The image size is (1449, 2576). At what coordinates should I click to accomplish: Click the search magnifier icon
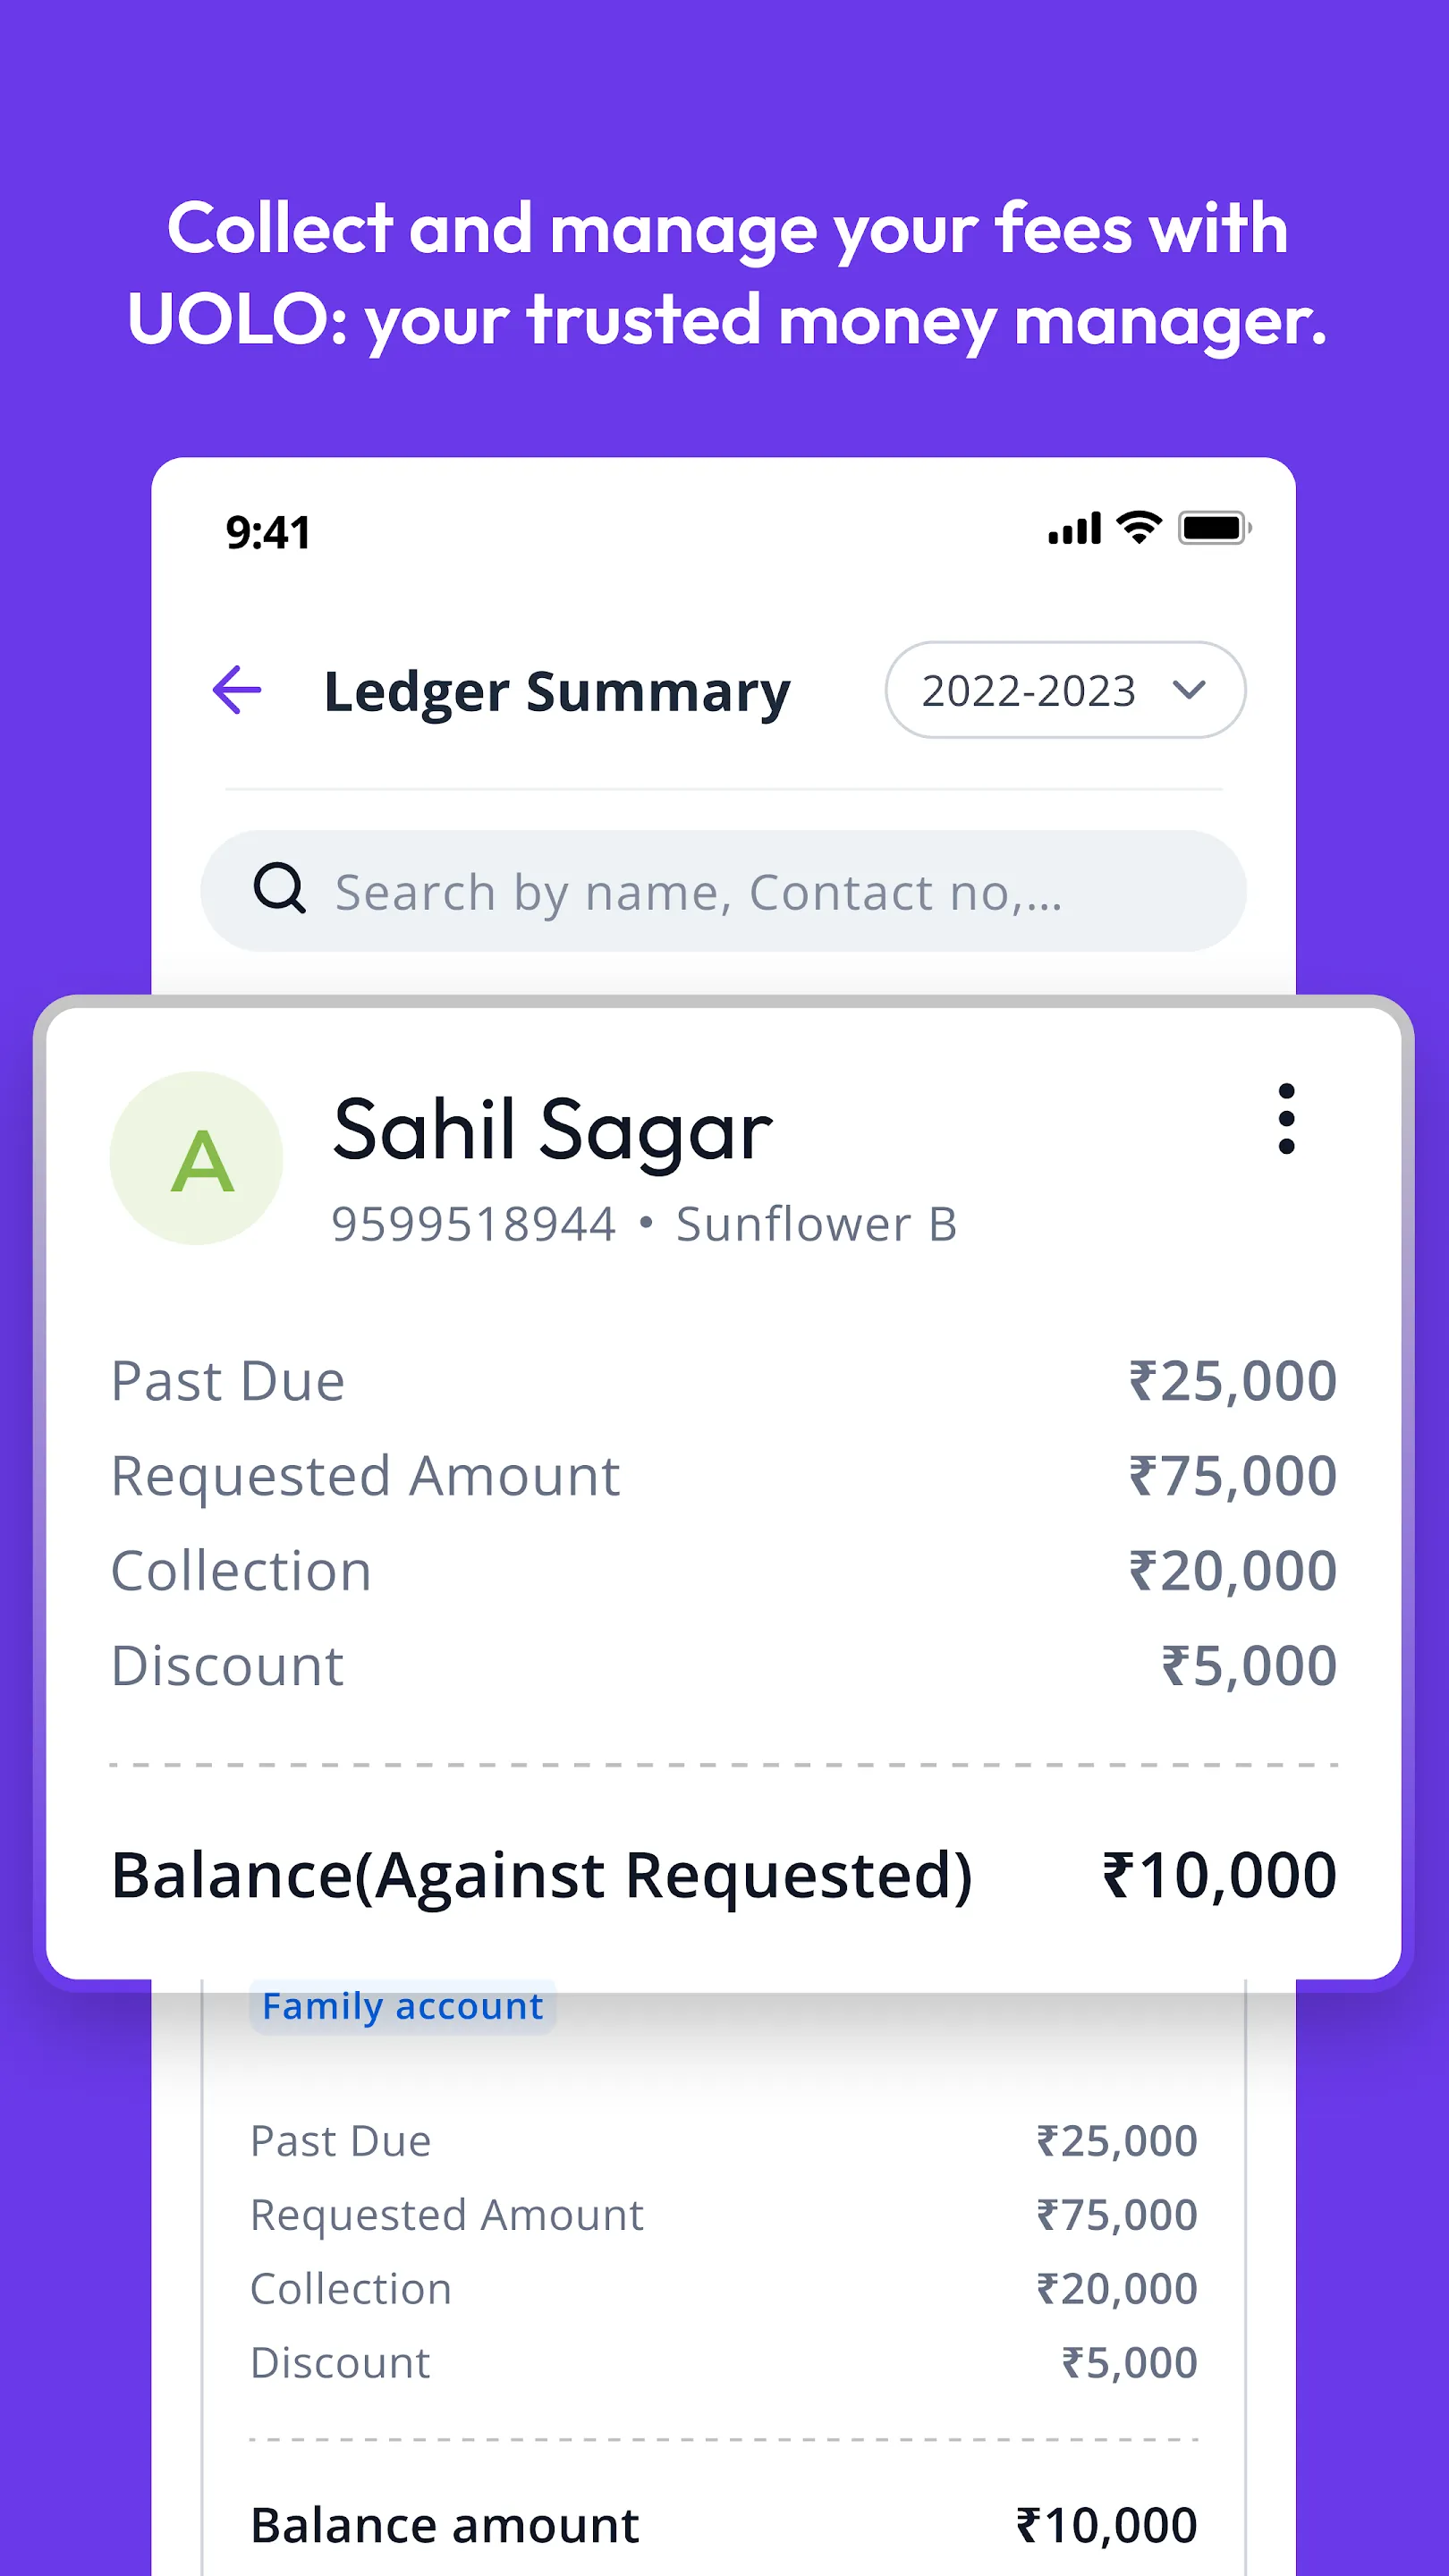coord(279,889)
